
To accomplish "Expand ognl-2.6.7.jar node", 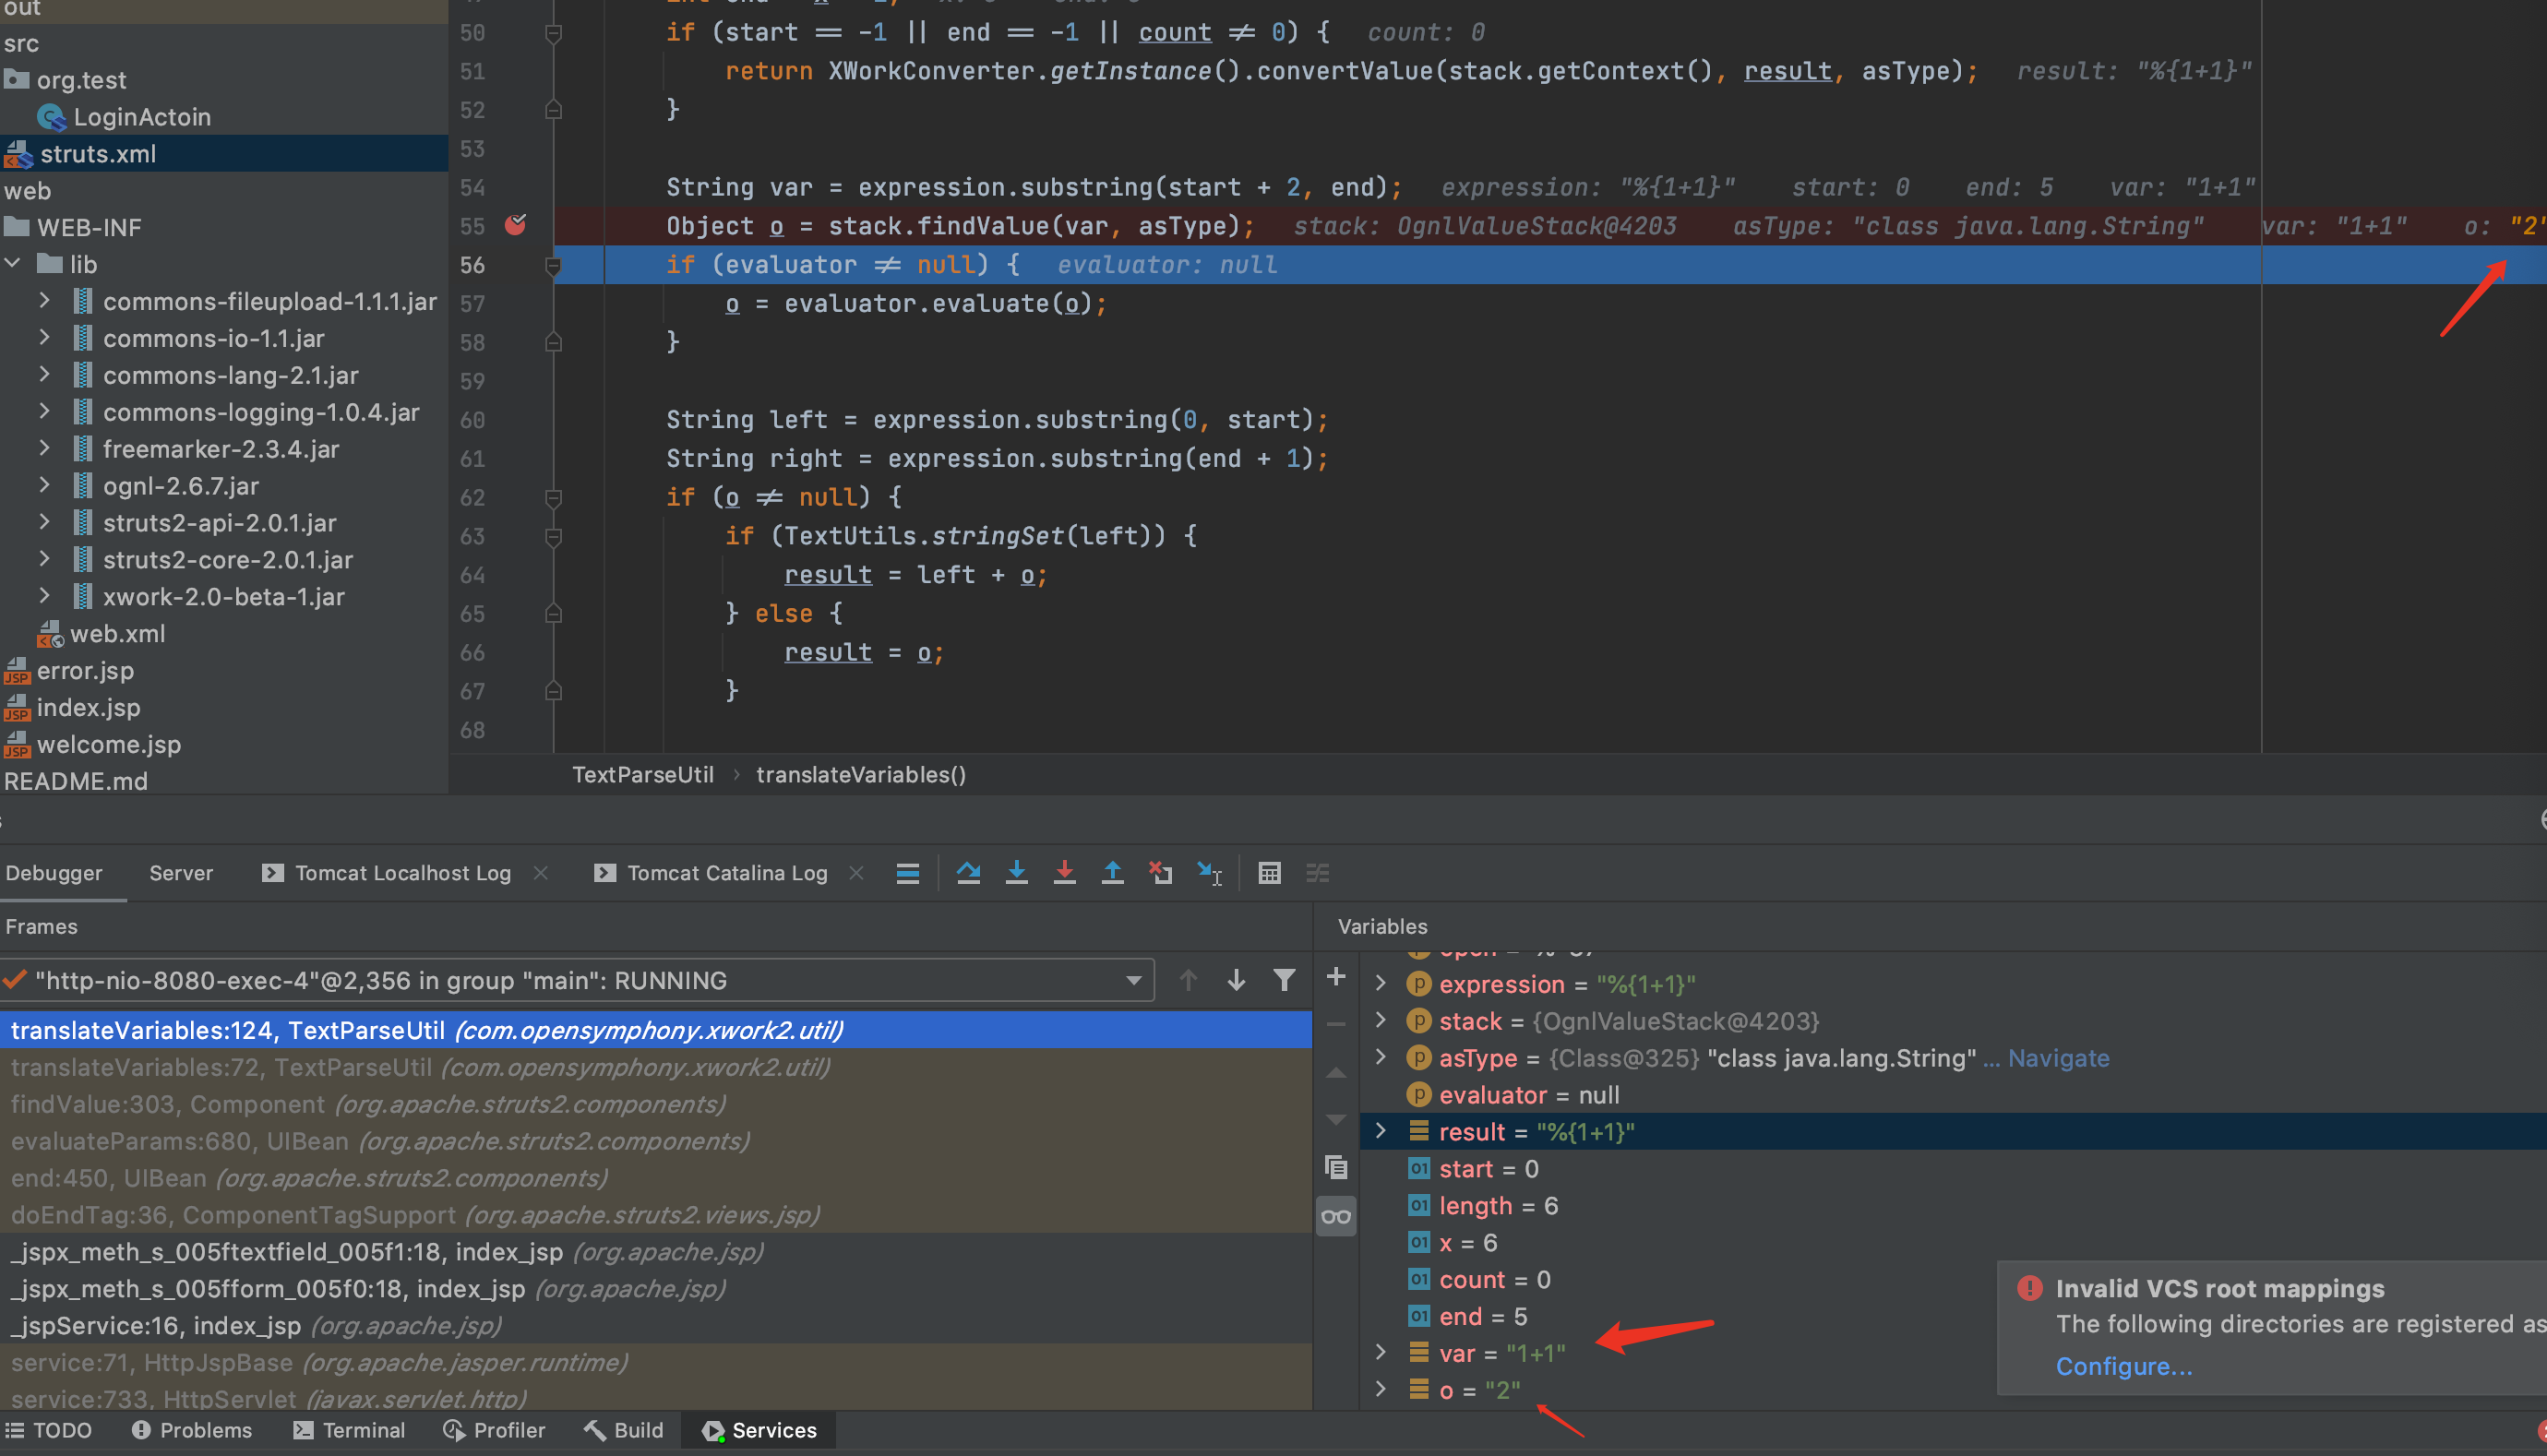I will pyautogui.click(x=44, y=485).
